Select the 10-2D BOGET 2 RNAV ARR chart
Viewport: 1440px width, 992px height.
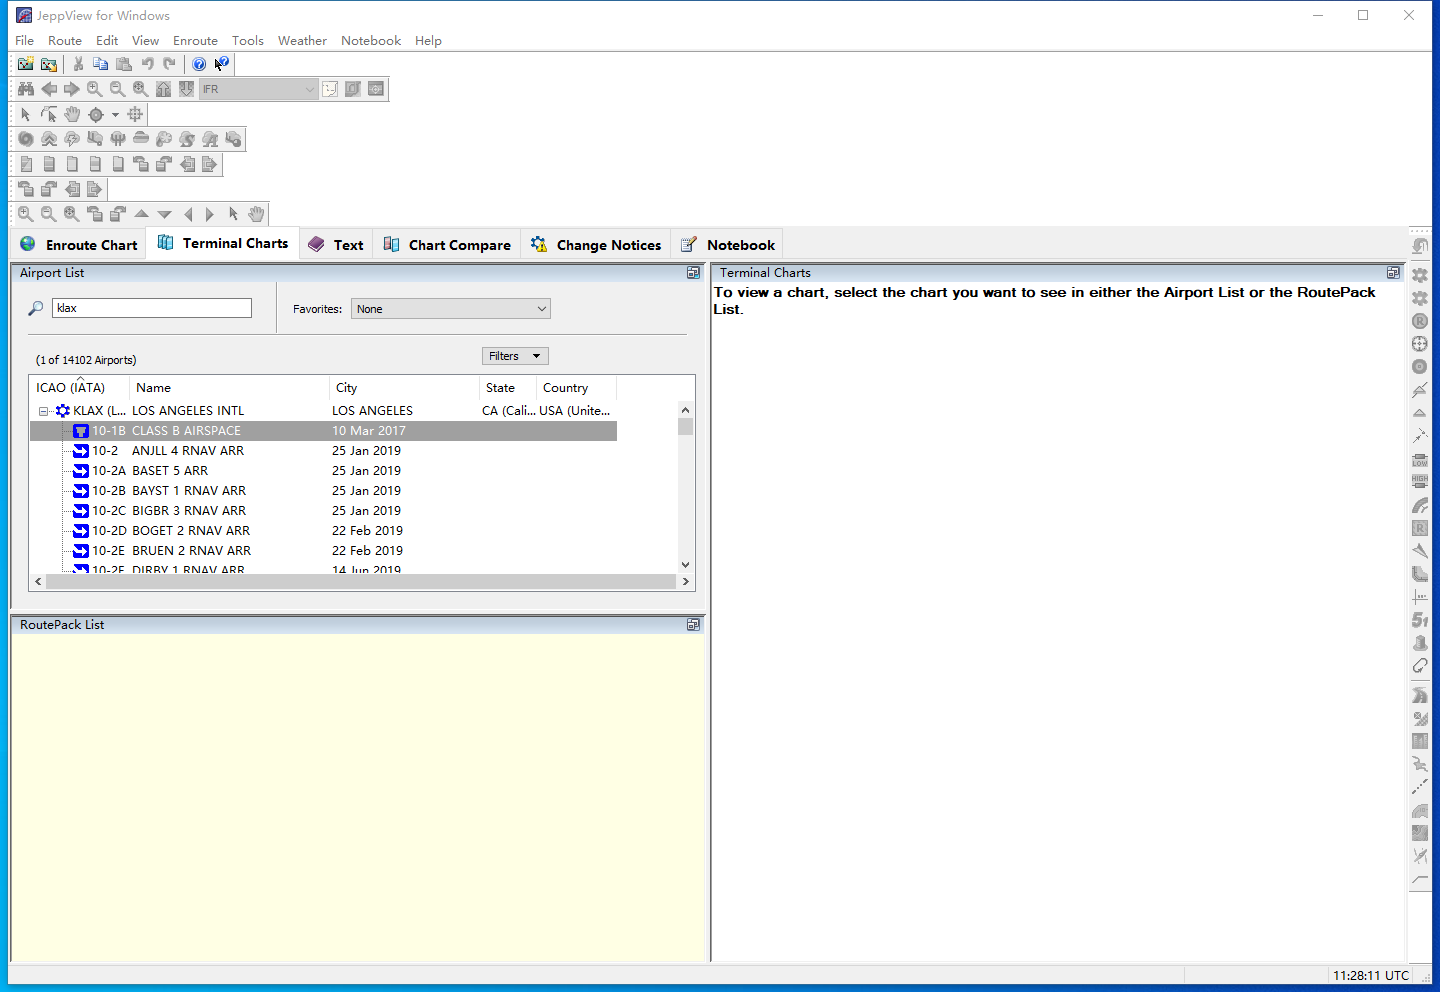[323, 531]
